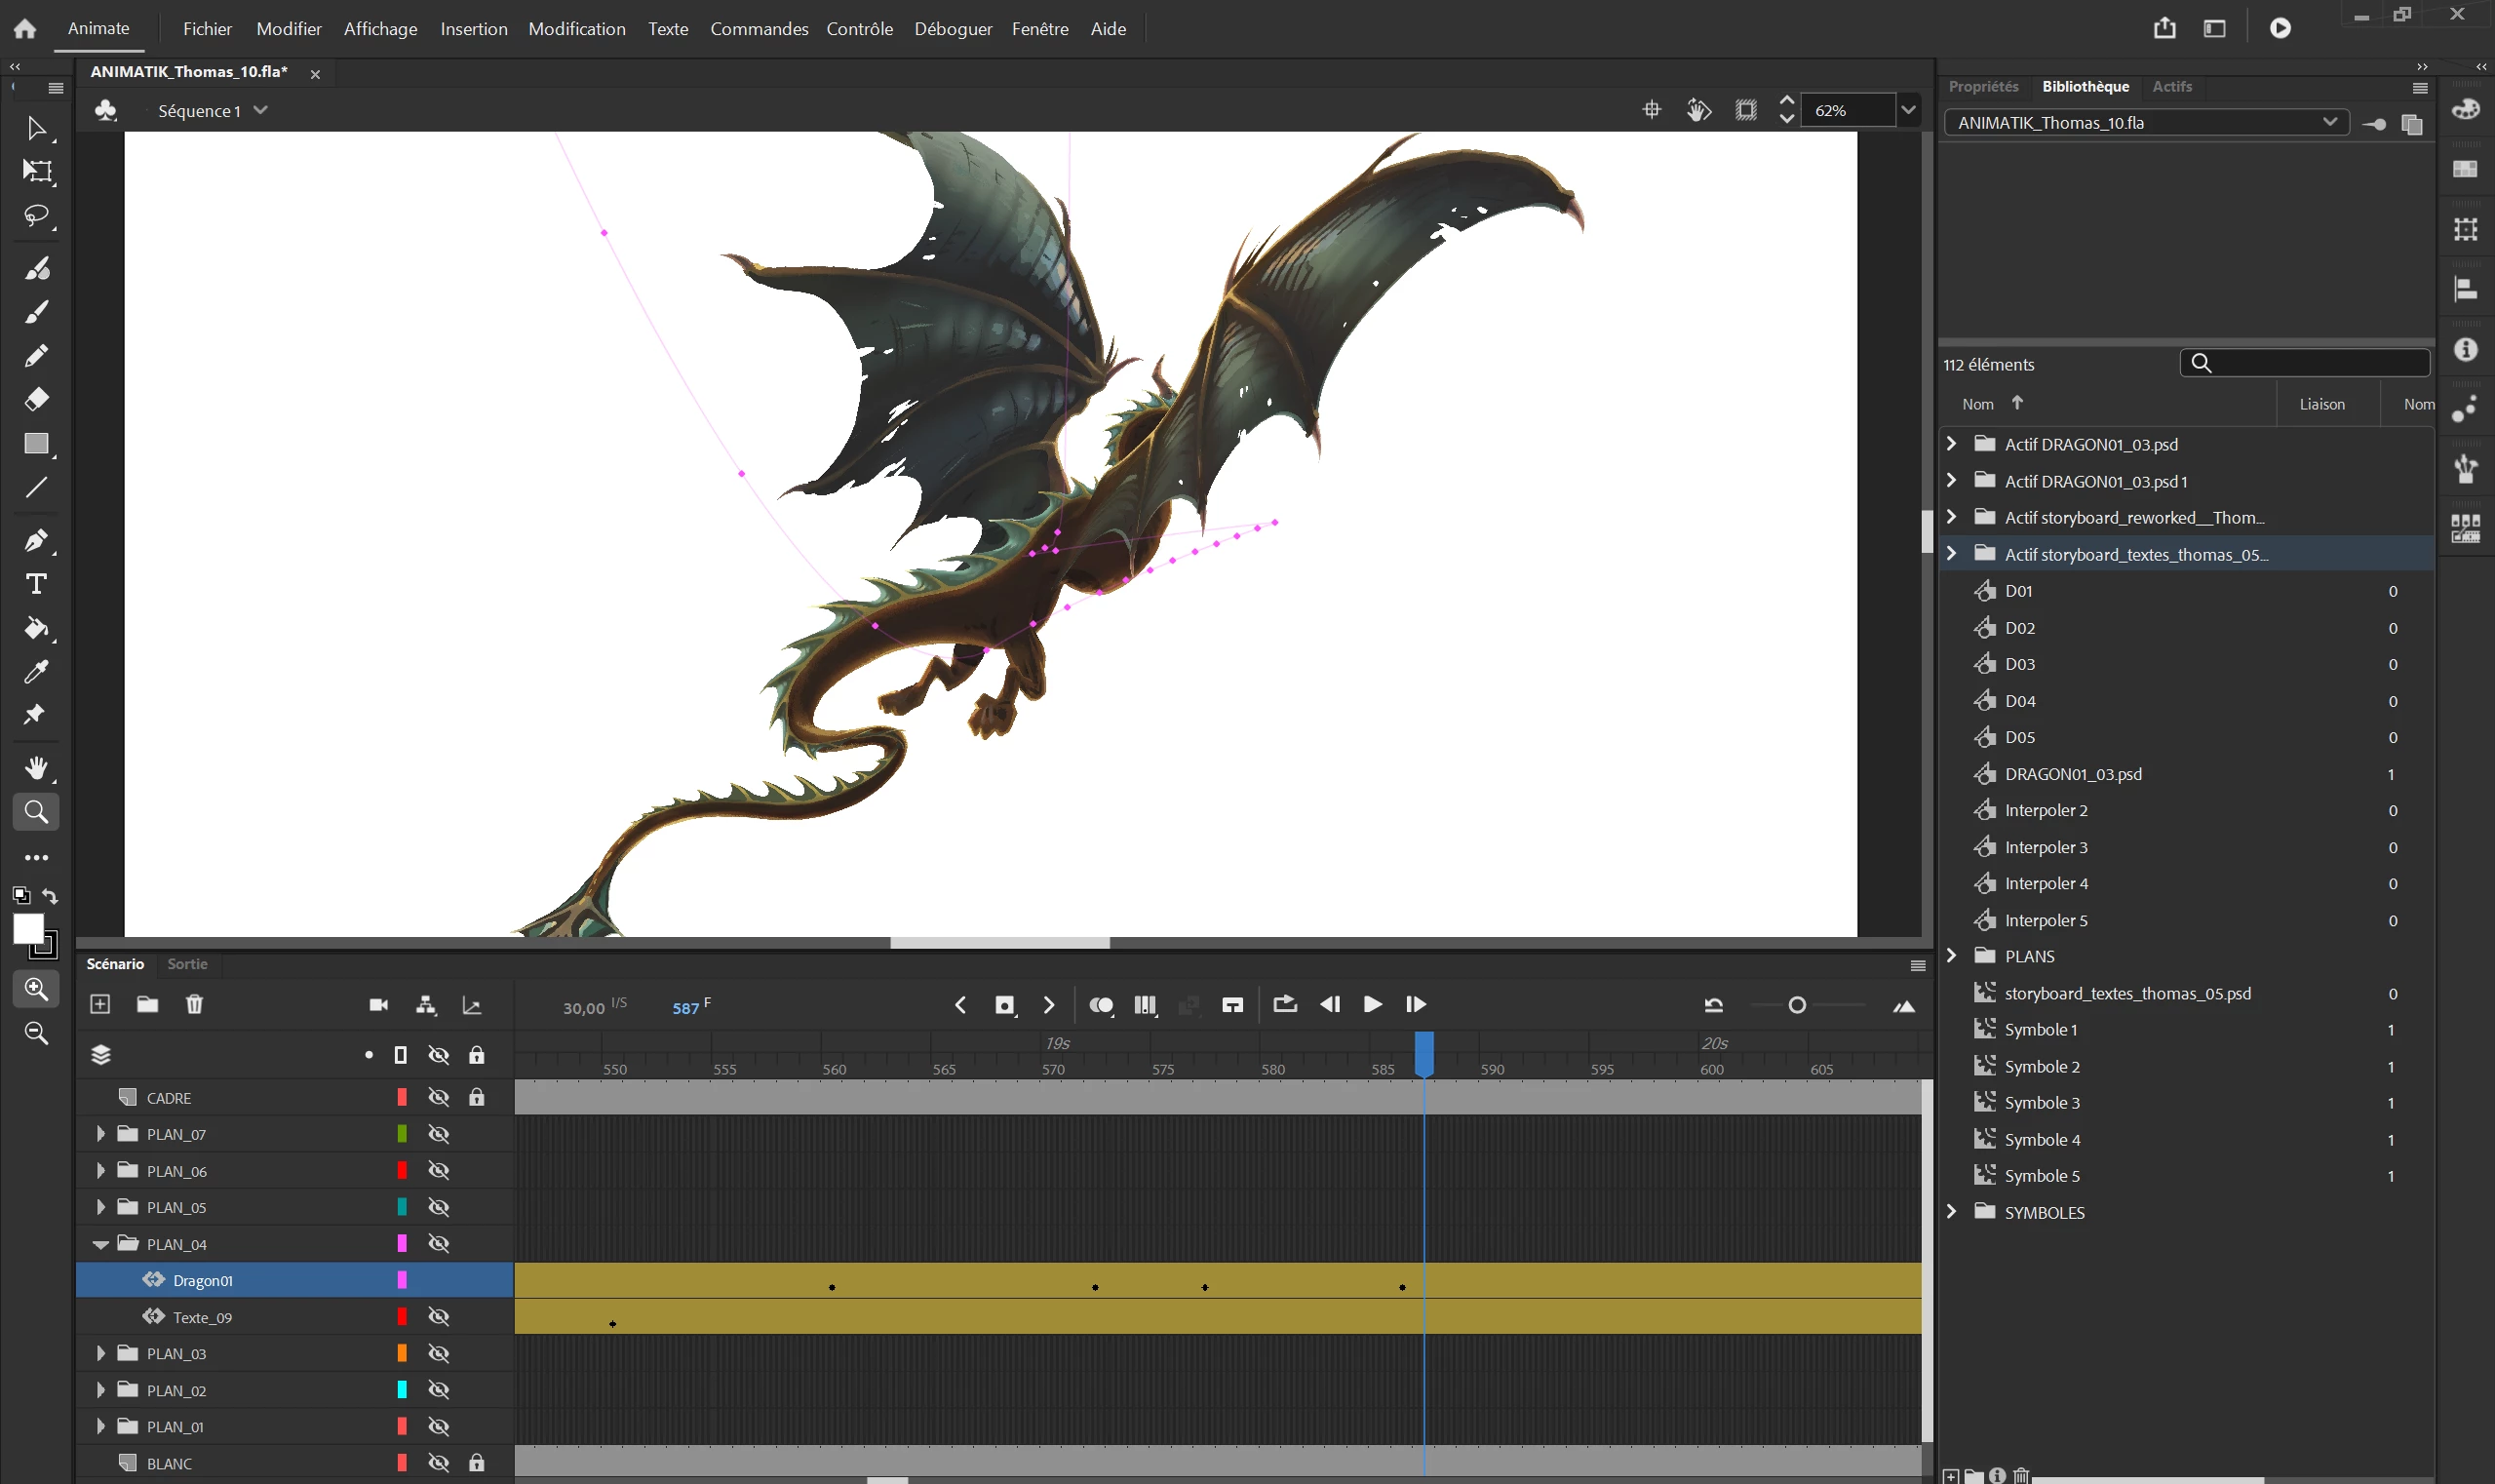This screenshot has height=1484, width=2495.
Task: Toggle visibility of PLAN_07 layer
Action: (438, 1134)
